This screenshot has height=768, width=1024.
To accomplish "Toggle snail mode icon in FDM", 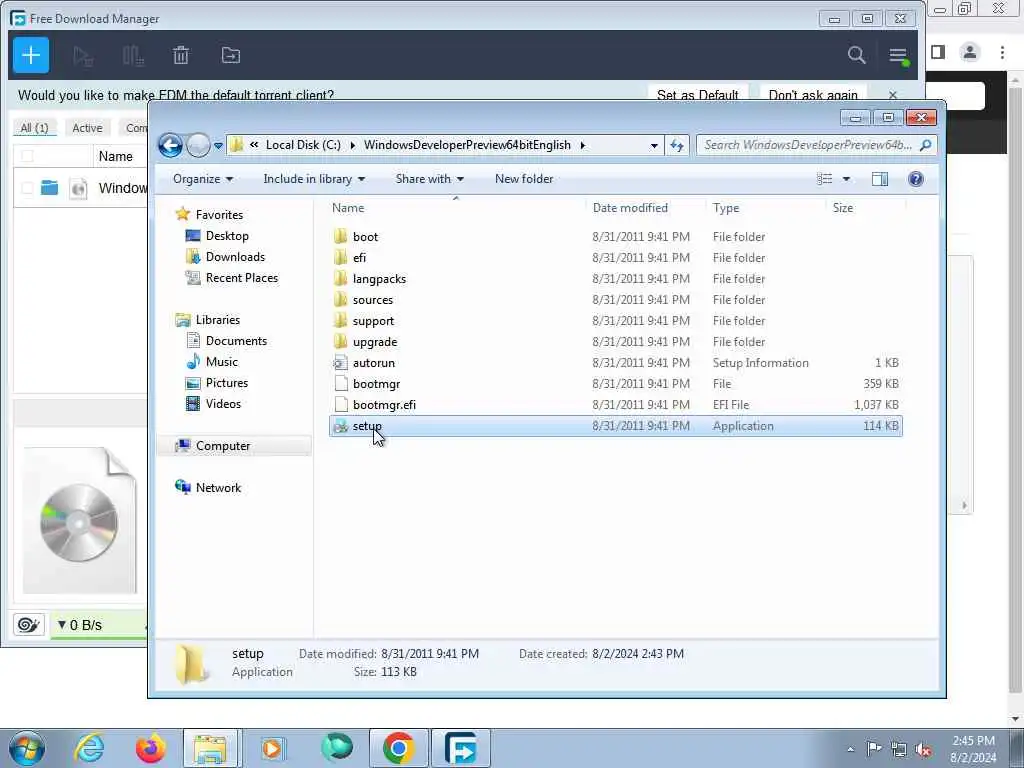I will [x=29, y=625].
